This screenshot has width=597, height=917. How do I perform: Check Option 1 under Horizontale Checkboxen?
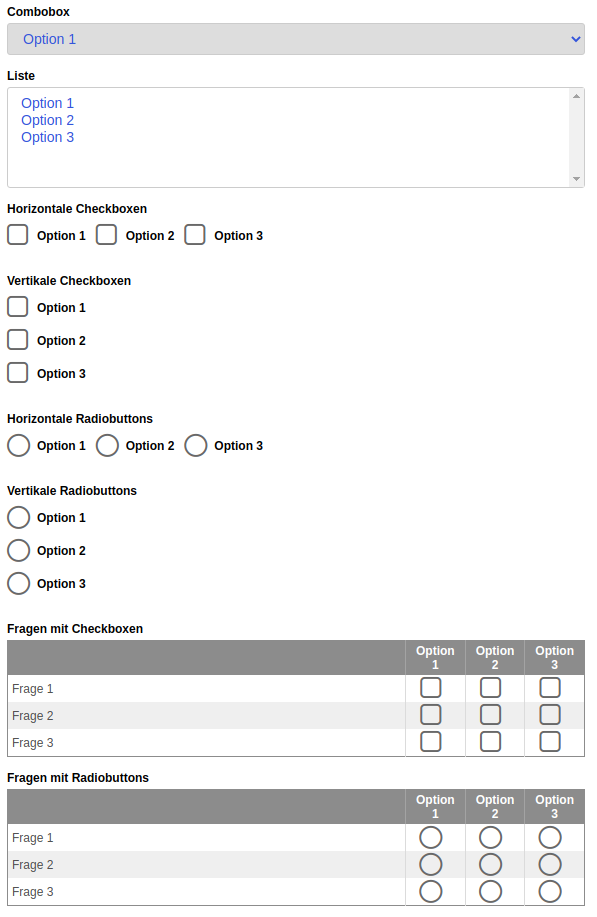click(18, 235)
